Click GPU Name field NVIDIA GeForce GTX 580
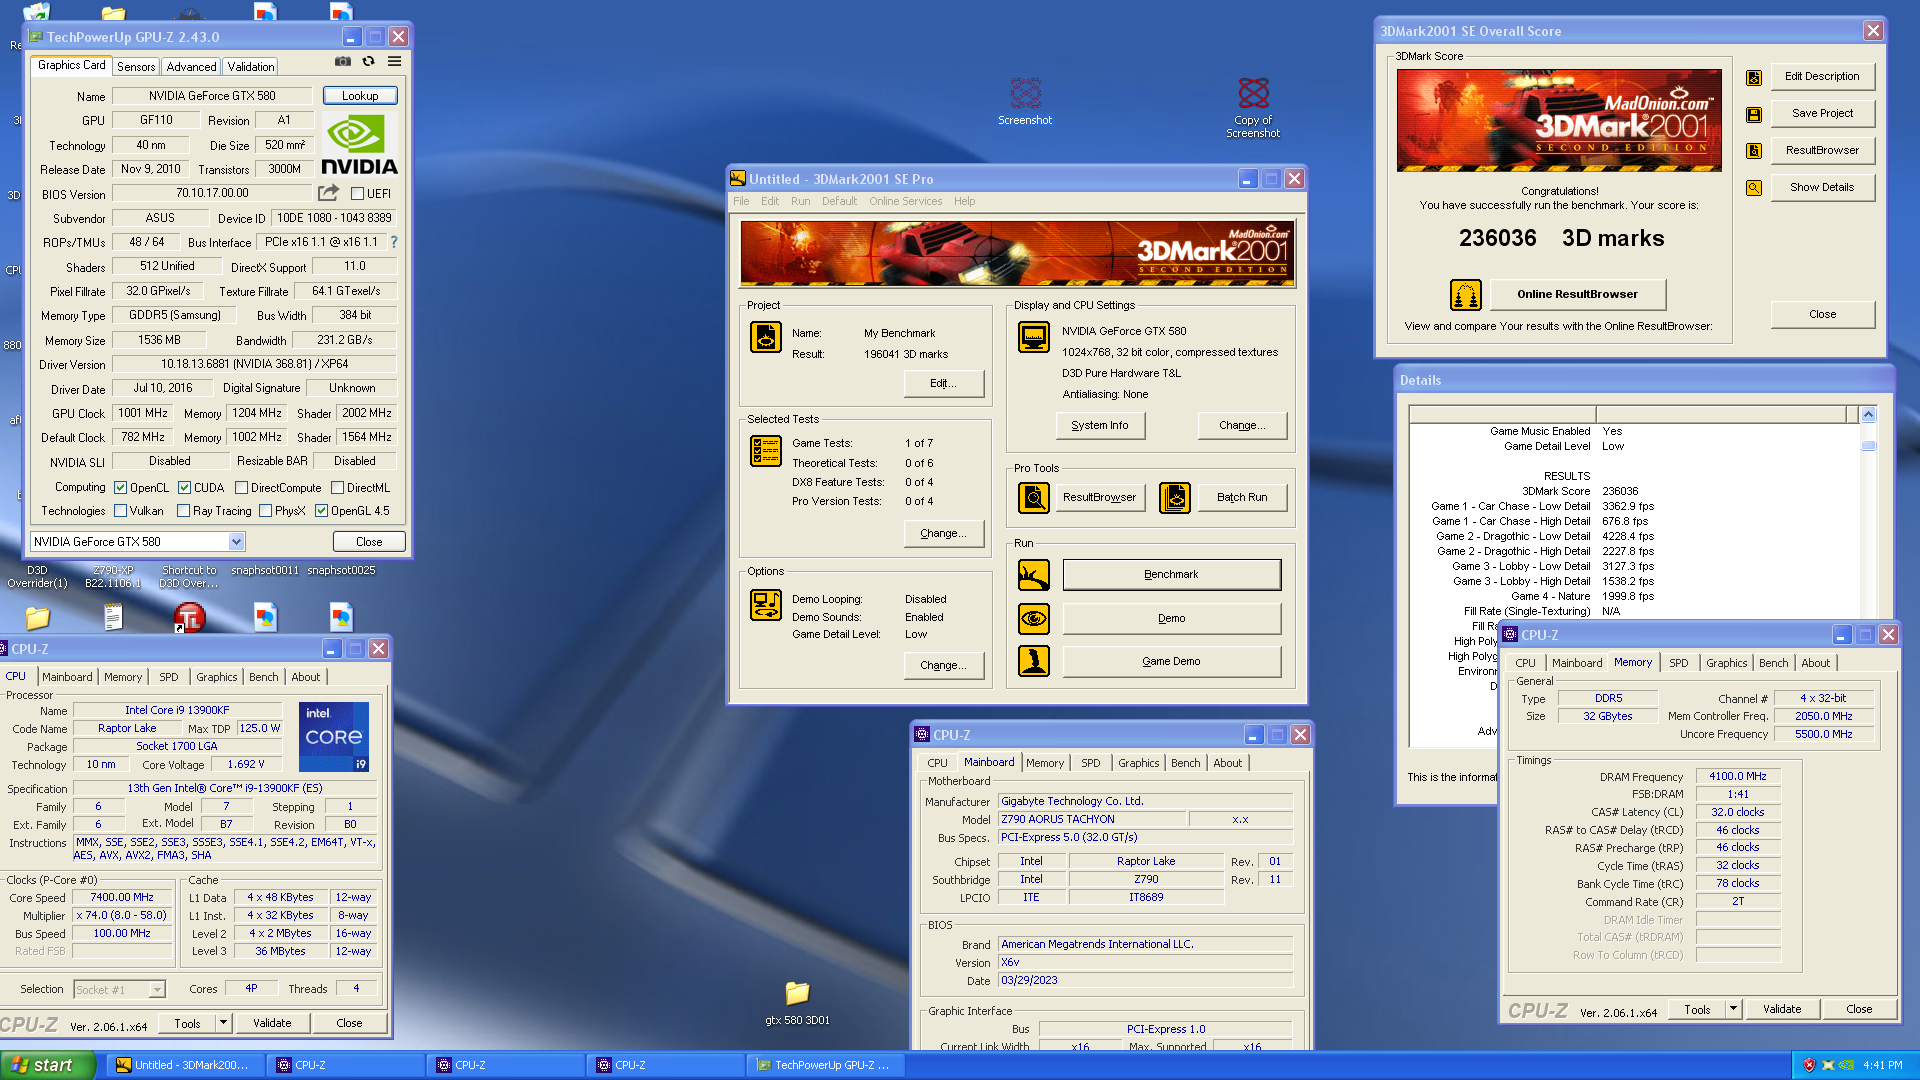Image resolution: width=1920 pixels, height=1080 pixels. coord(212,96)
